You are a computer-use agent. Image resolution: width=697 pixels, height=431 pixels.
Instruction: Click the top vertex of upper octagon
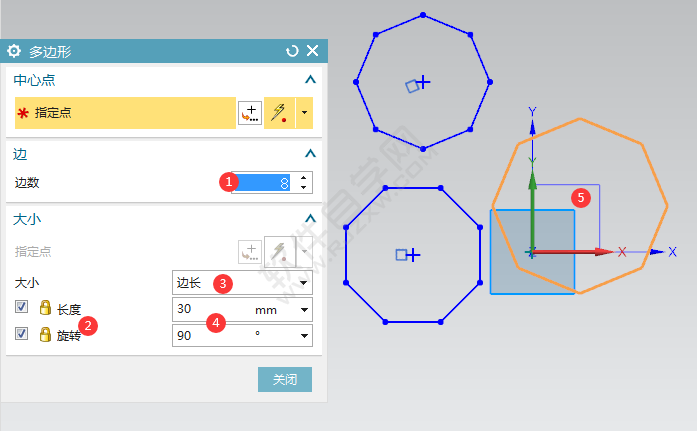click(423, 15)
